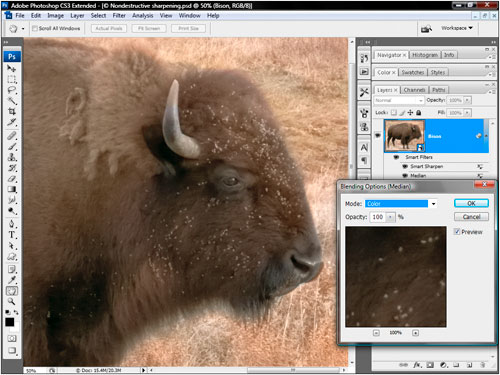Hide all Smart Filters

396,157
